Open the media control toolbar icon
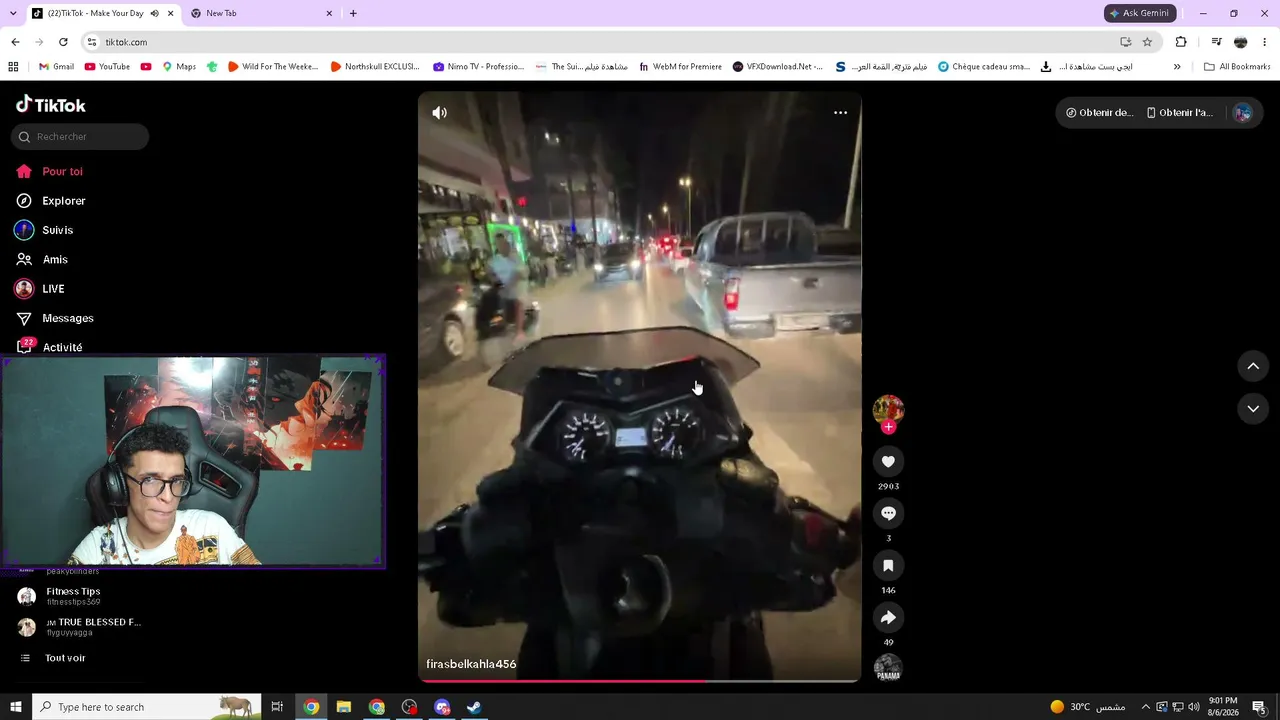This screenshot has height=720, width=1280. [x=1216, y=42]
